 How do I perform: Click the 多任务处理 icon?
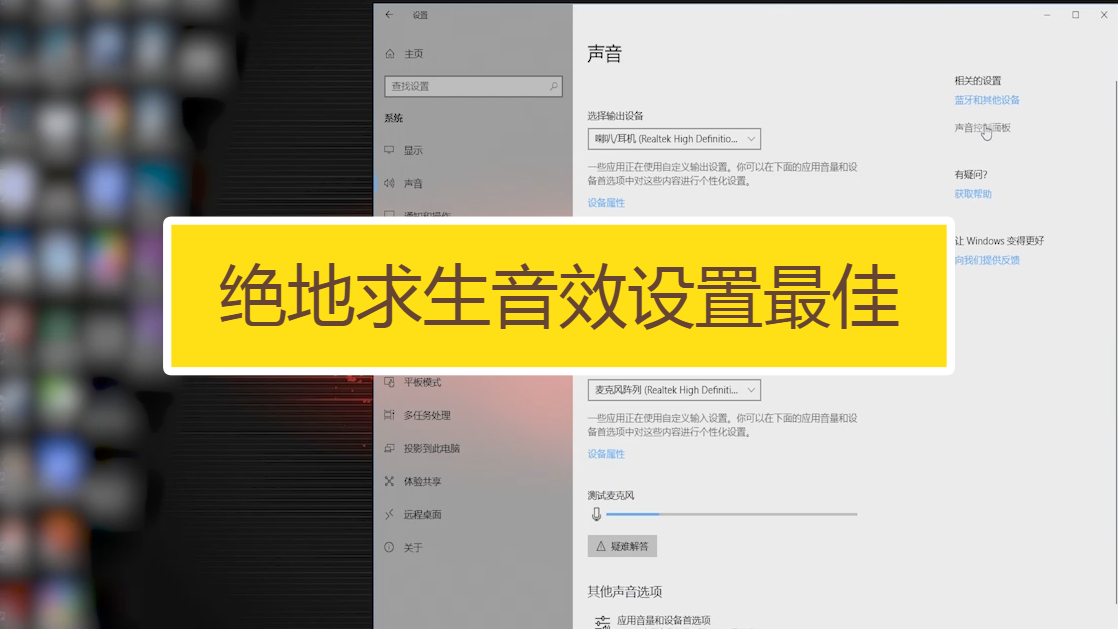pos(389,415)
